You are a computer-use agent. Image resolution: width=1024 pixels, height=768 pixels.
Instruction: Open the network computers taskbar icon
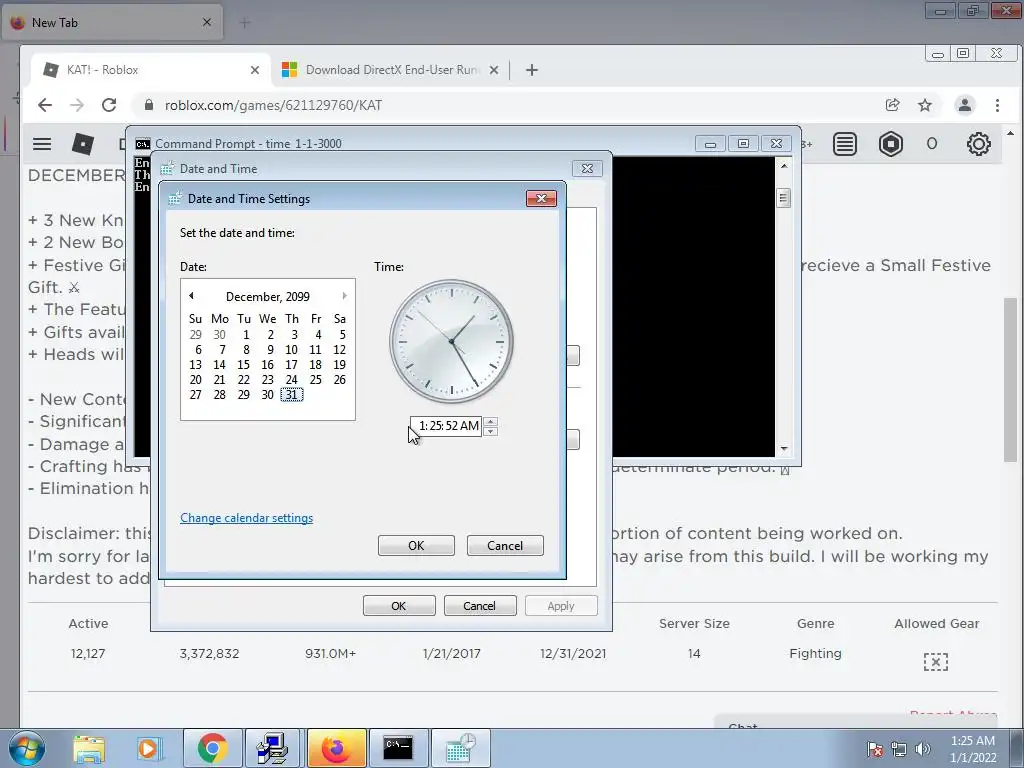point(273,749)
